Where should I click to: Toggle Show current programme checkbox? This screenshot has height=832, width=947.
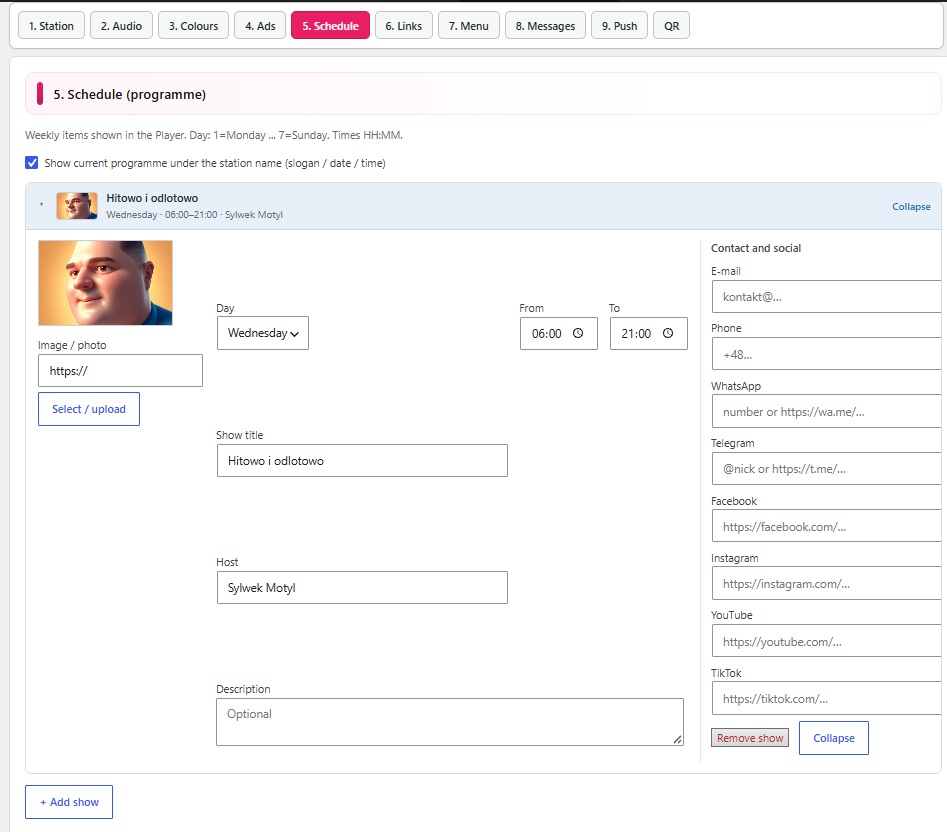coord(31,163)
